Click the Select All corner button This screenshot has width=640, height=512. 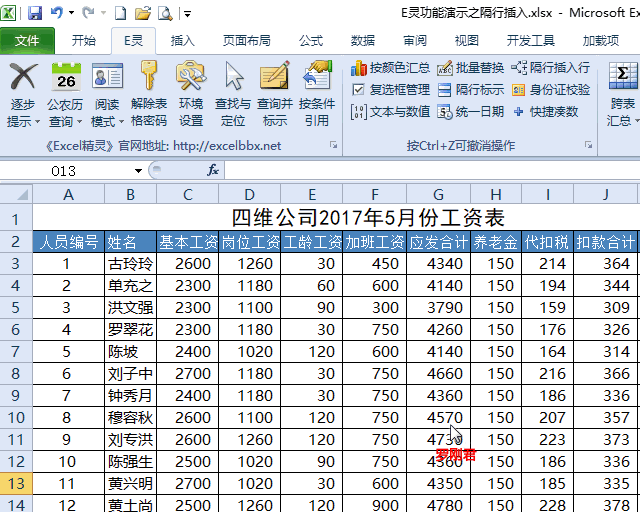pyautogui.click(x=16, y=194)
